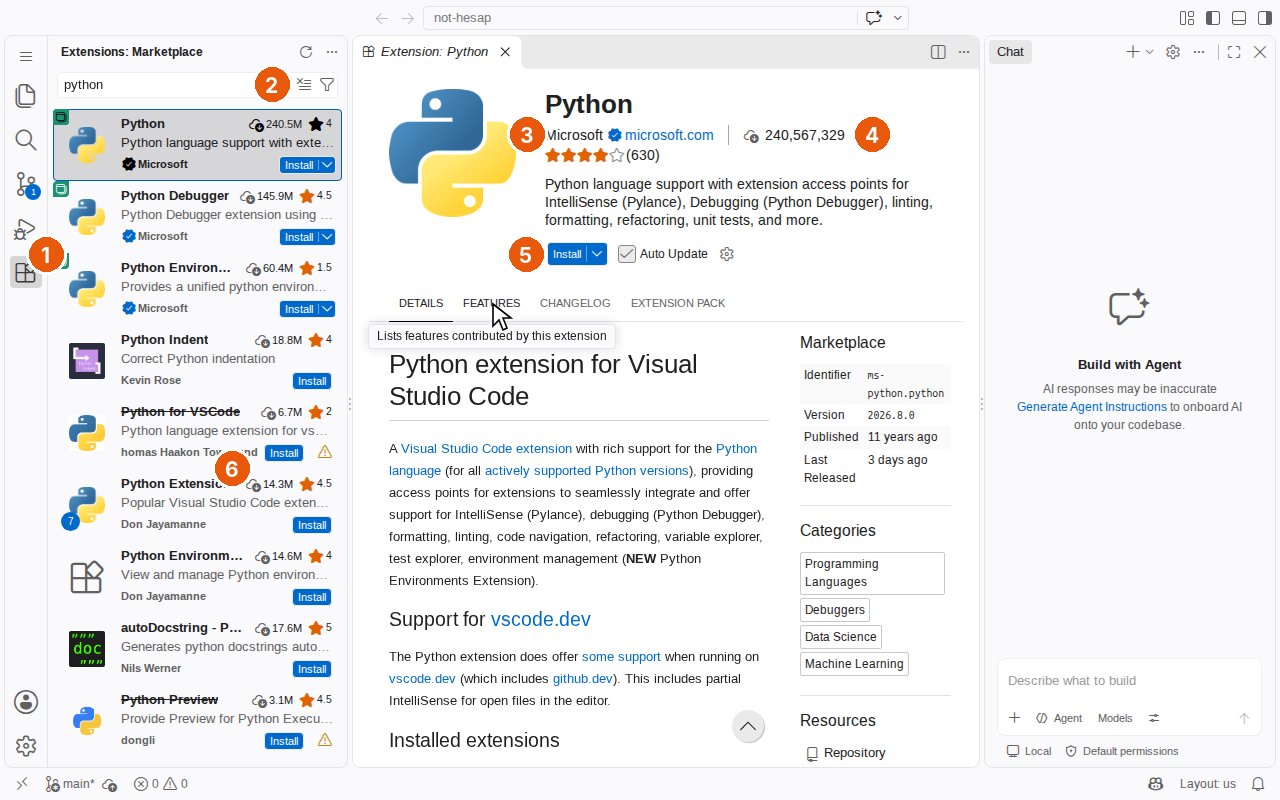
Task: Split the editor to the right
Action: pos(938,52)
